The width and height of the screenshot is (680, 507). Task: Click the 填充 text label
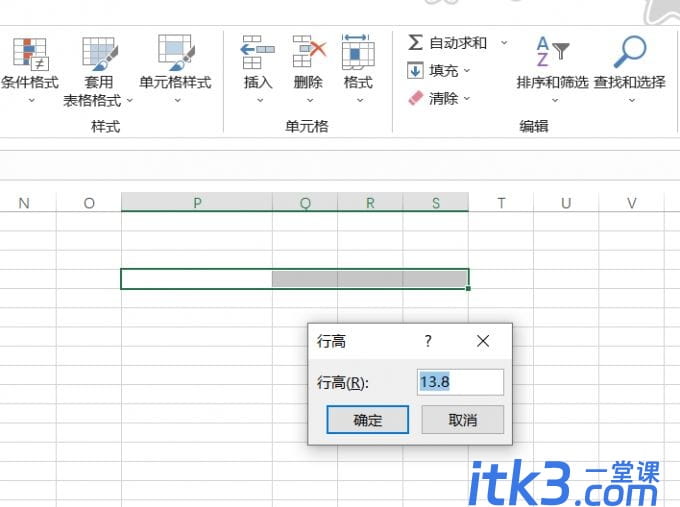pyautogui.click(x=443, y=70)
